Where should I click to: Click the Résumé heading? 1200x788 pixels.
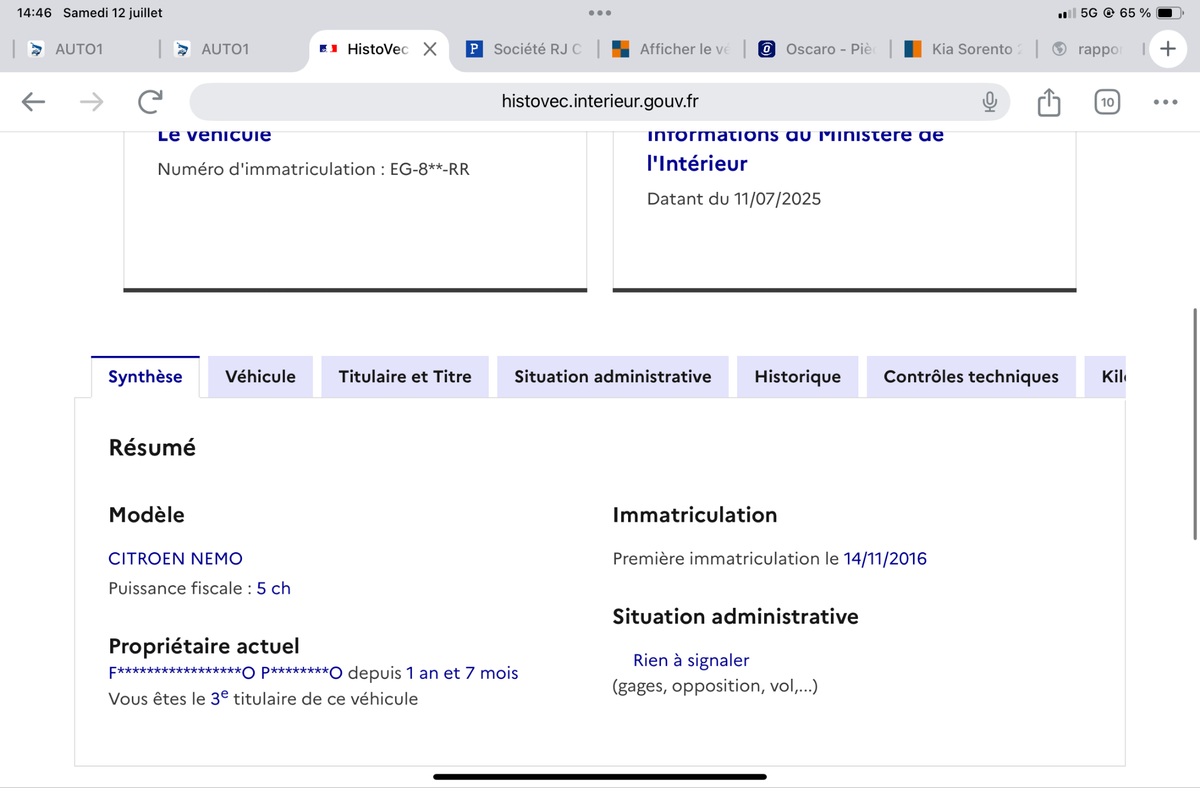click(152, 448)
